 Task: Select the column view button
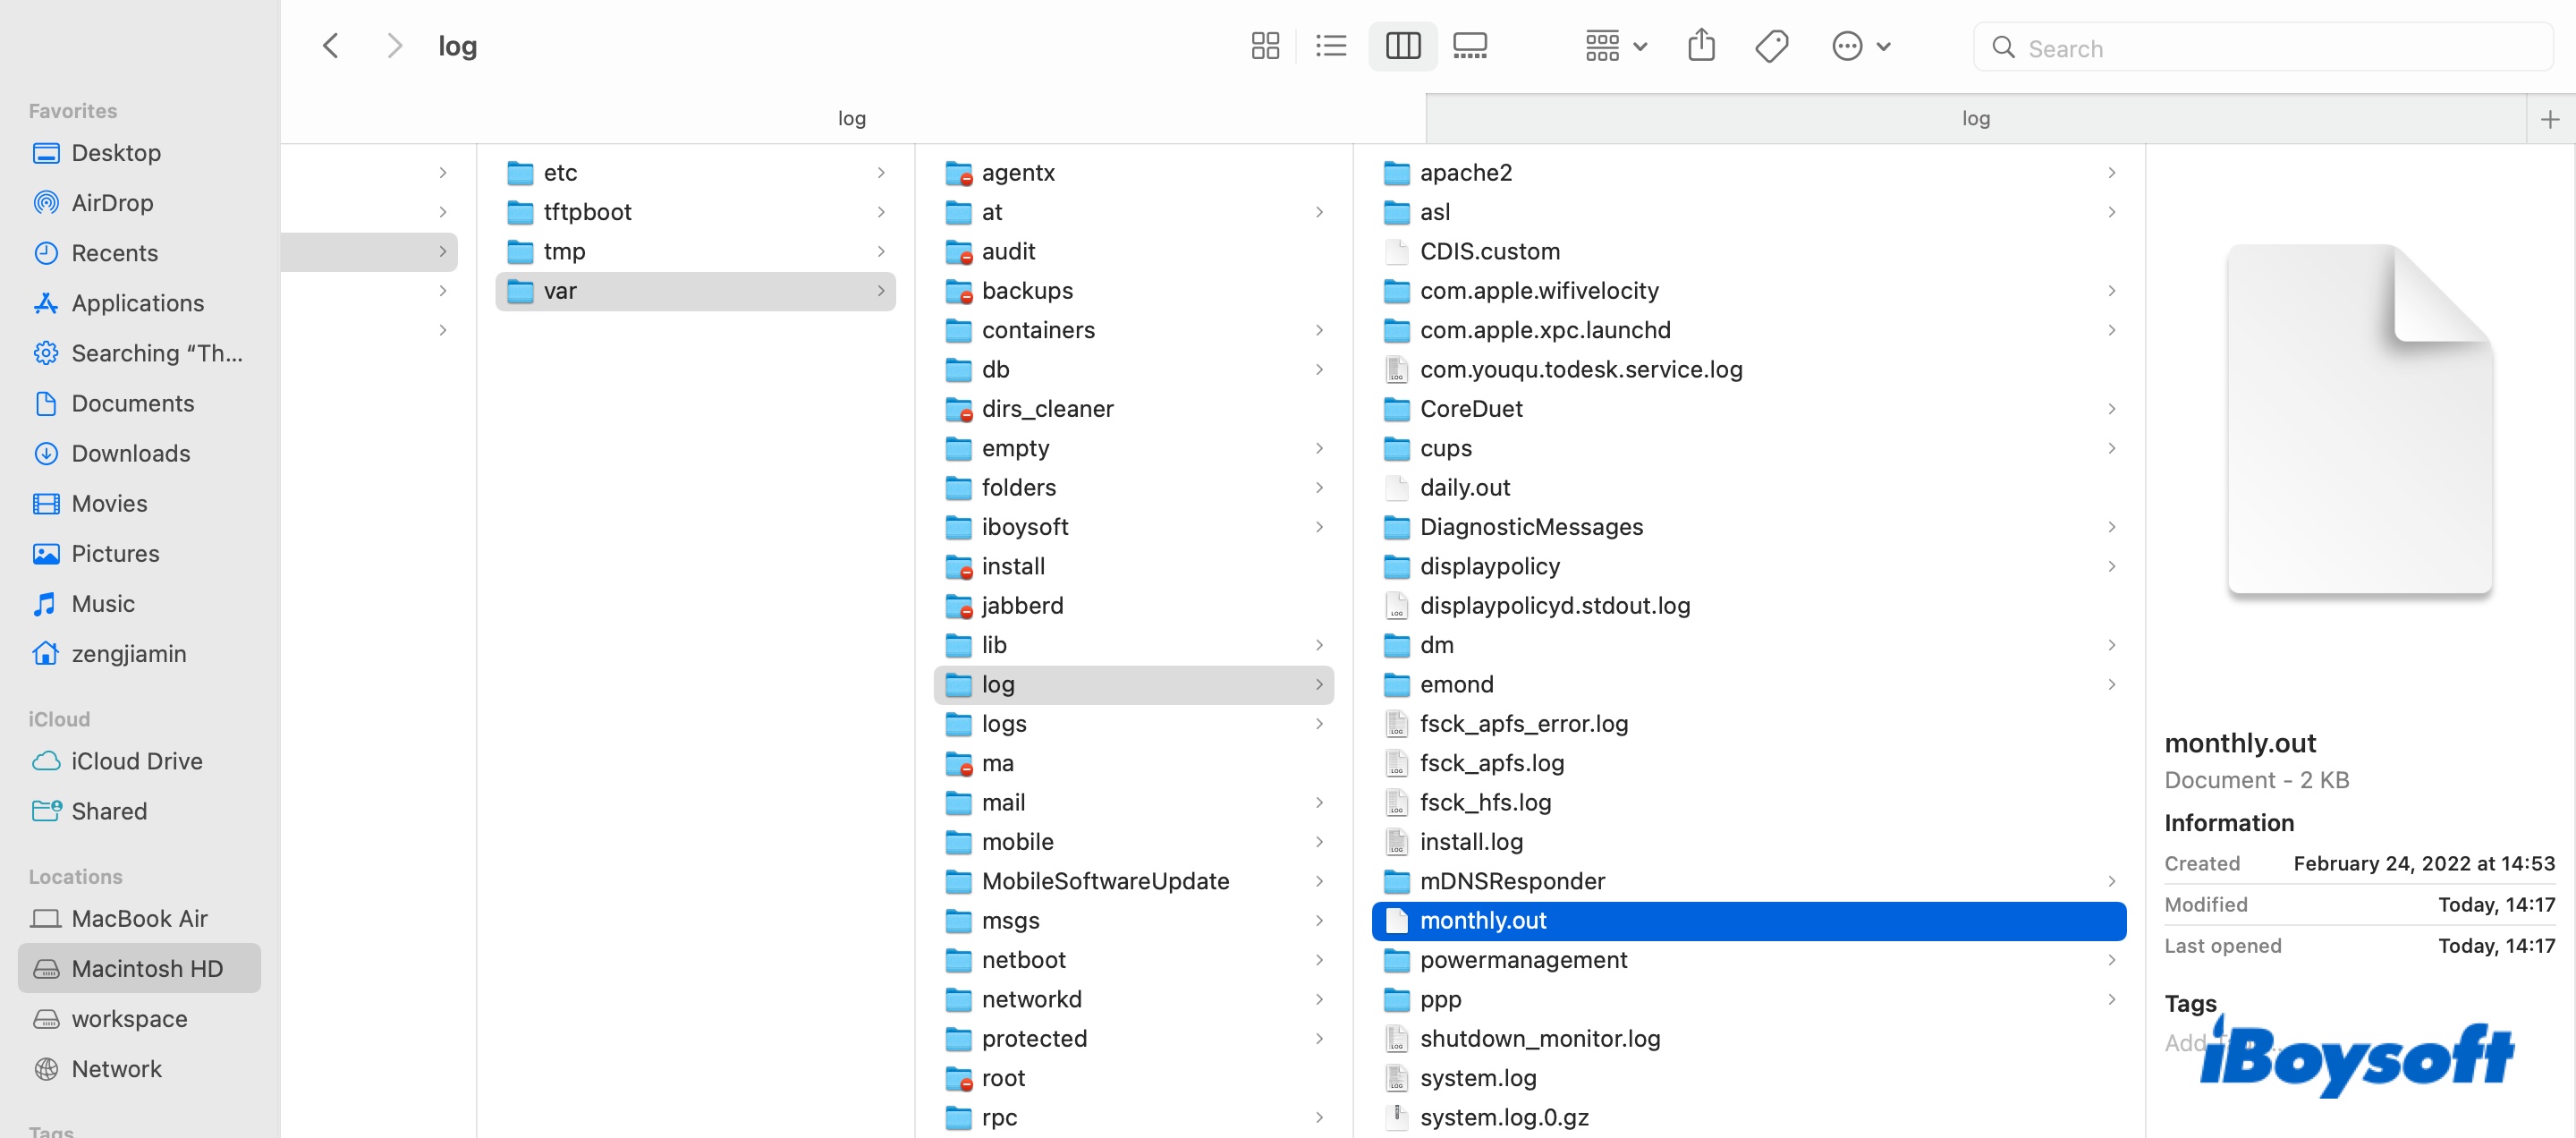point(1402,46)
